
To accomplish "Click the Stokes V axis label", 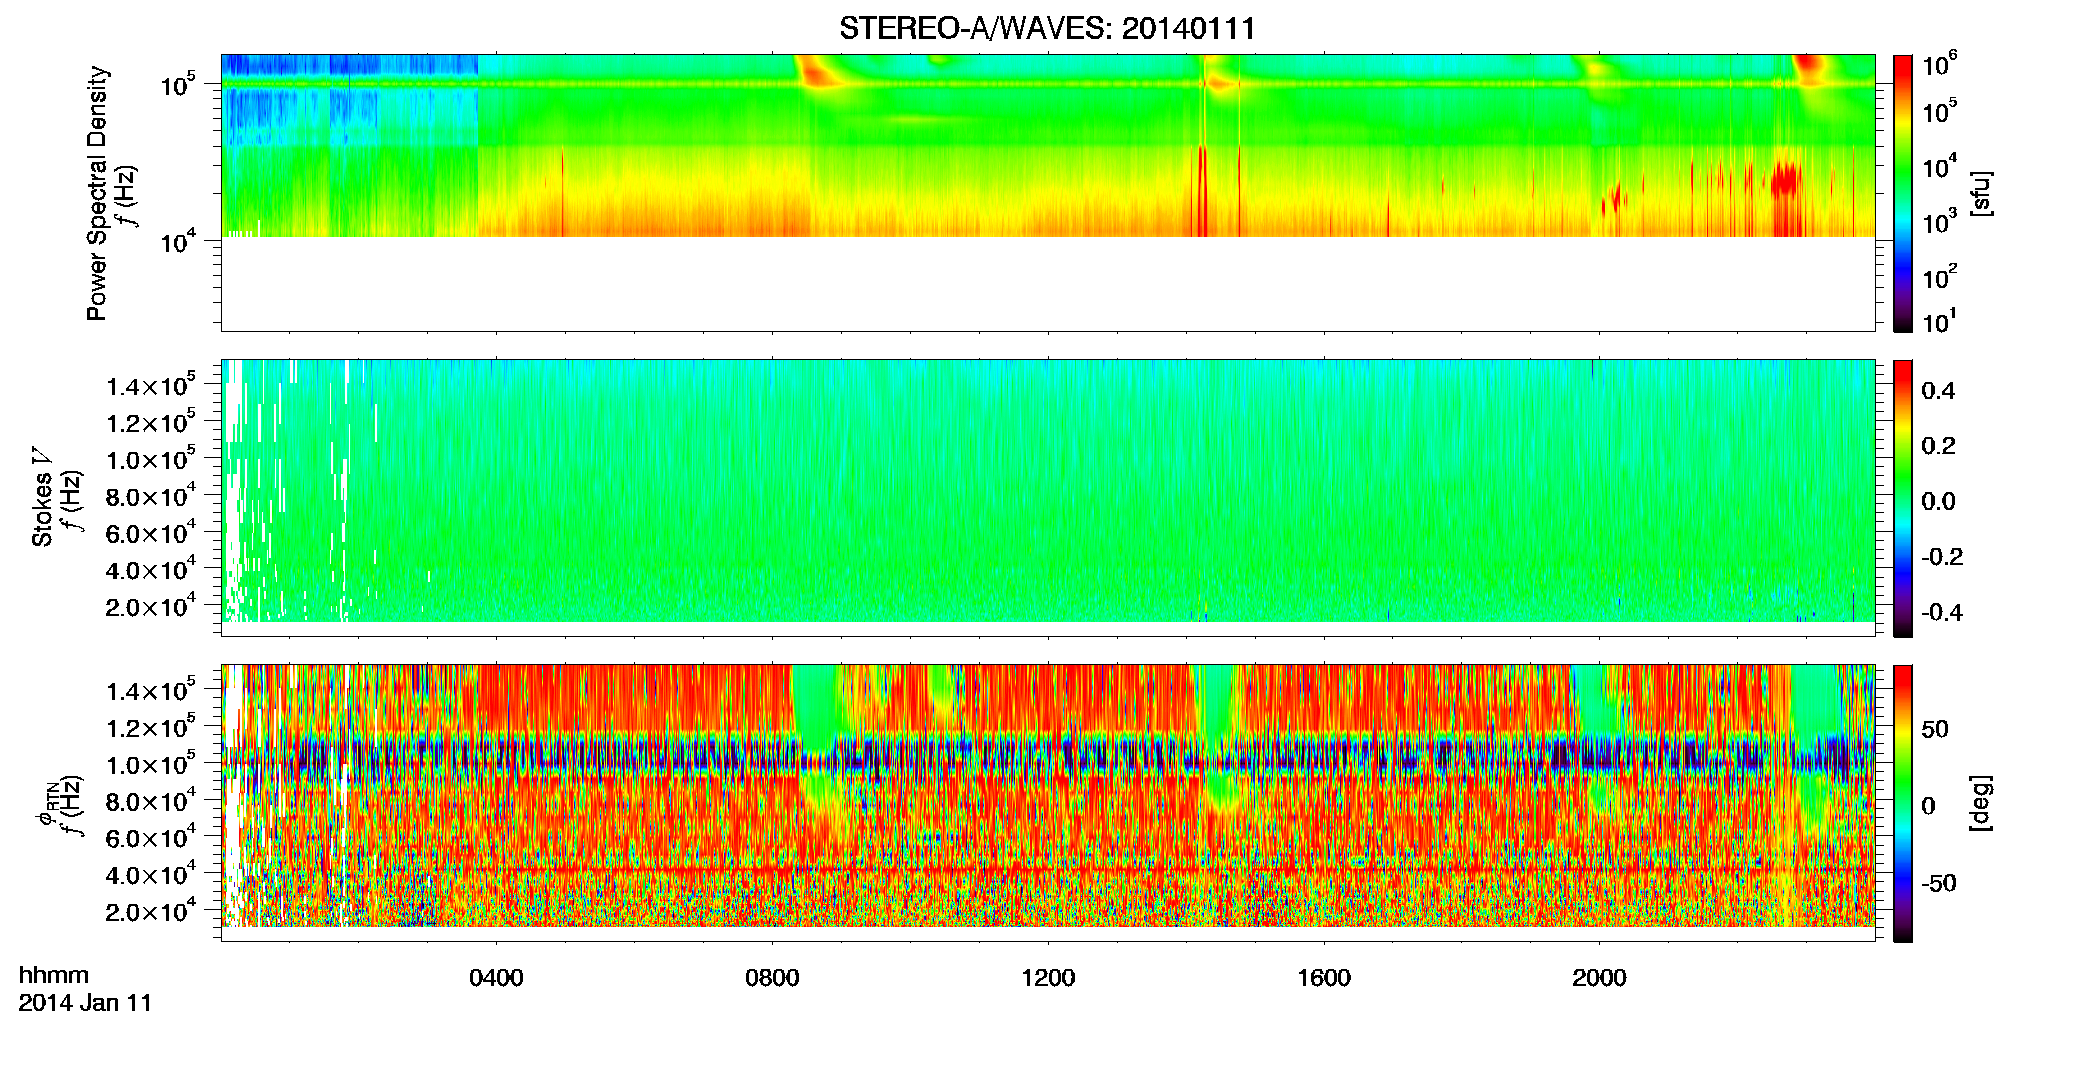I will click(42, 497).
